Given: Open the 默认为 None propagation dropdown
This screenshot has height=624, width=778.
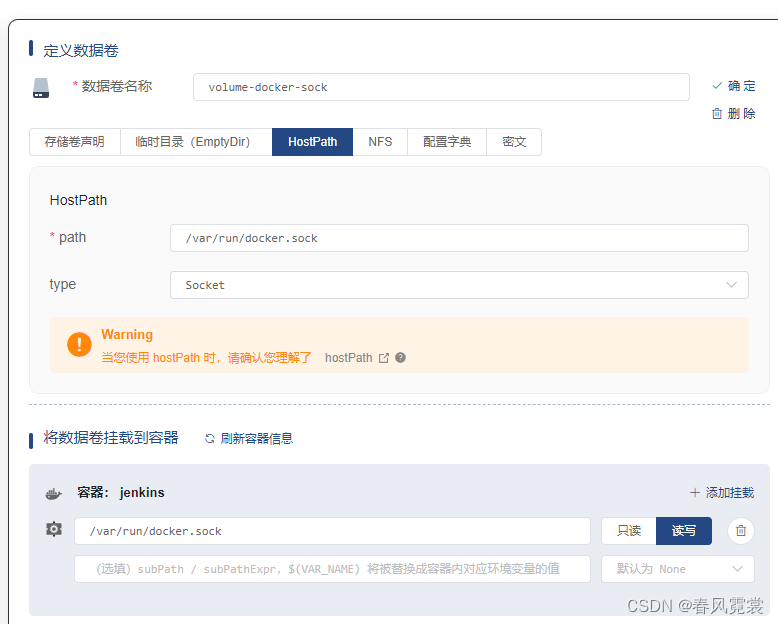Looking at the screenshot, I should (678, 569).
